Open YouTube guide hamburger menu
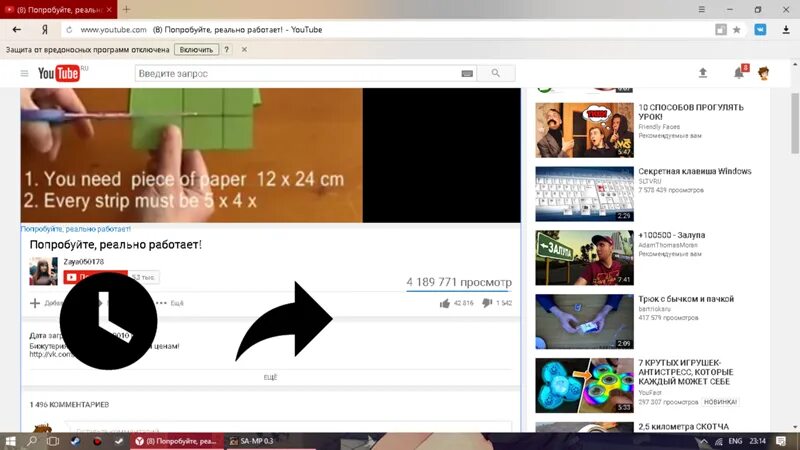The height and width of the screenshot is (450, 800). (24, 73)
